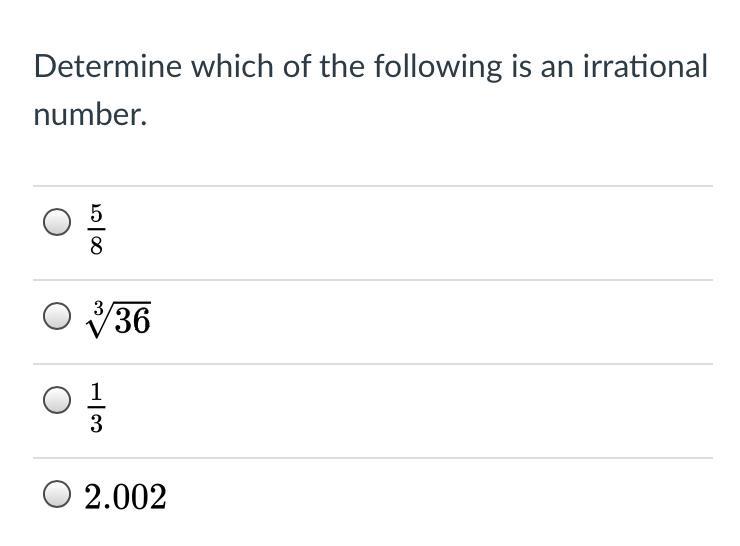Click the word "number." on the second line
Viewport: 740px width, 546px height.
tap(90, 114)
